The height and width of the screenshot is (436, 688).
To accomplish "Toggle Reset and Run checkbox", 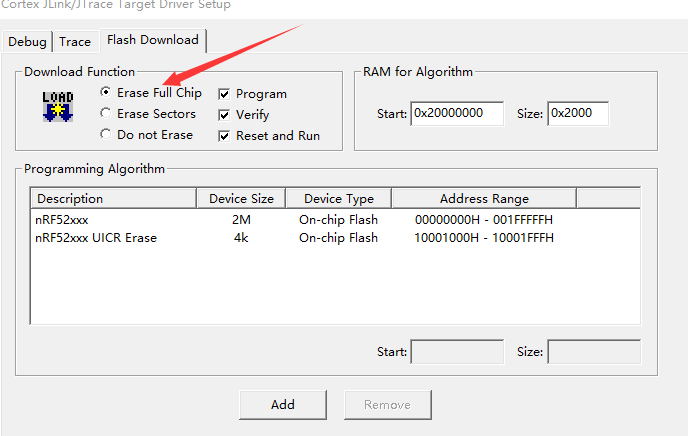I will 269,136.
